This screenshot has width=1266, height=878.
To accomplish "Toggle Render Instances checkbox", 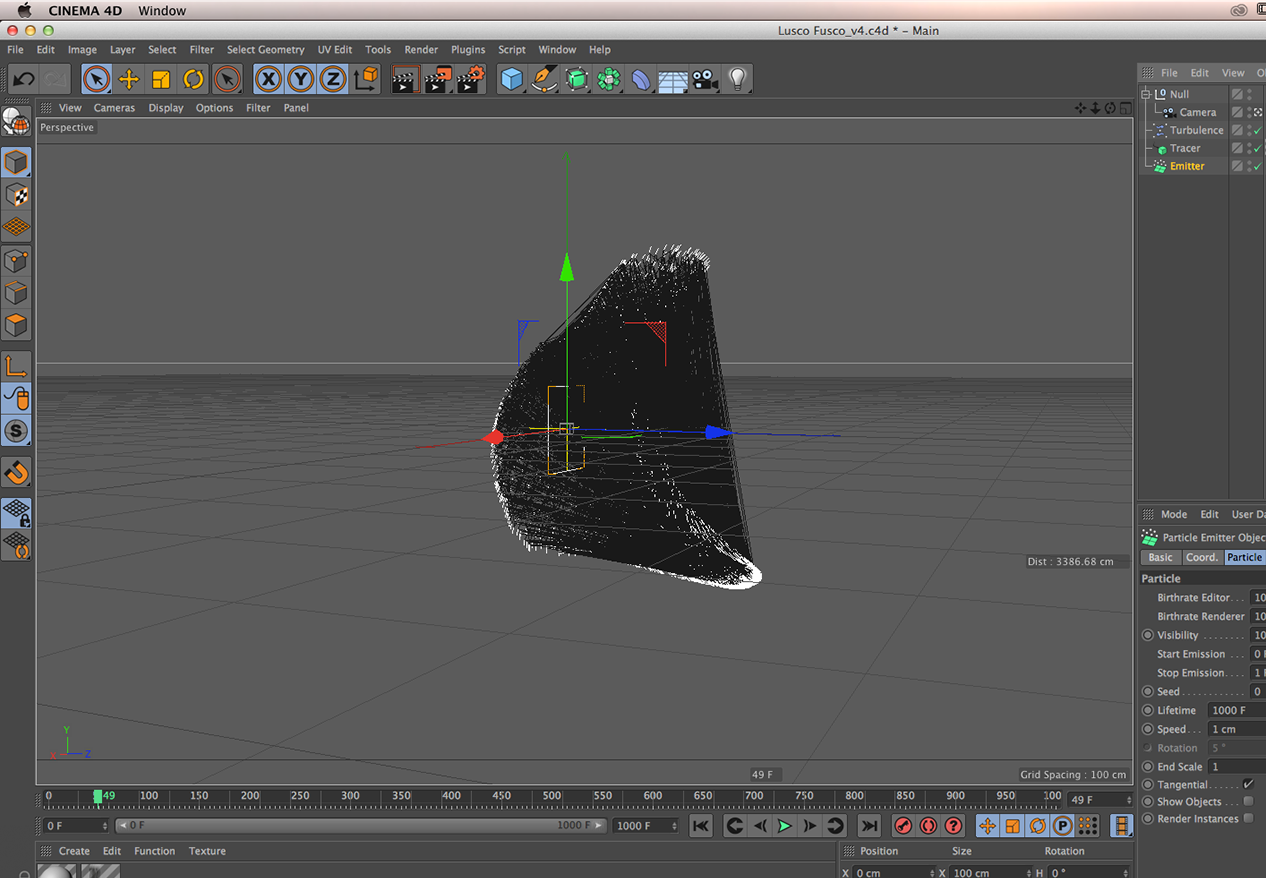I will pos(1248,818).
